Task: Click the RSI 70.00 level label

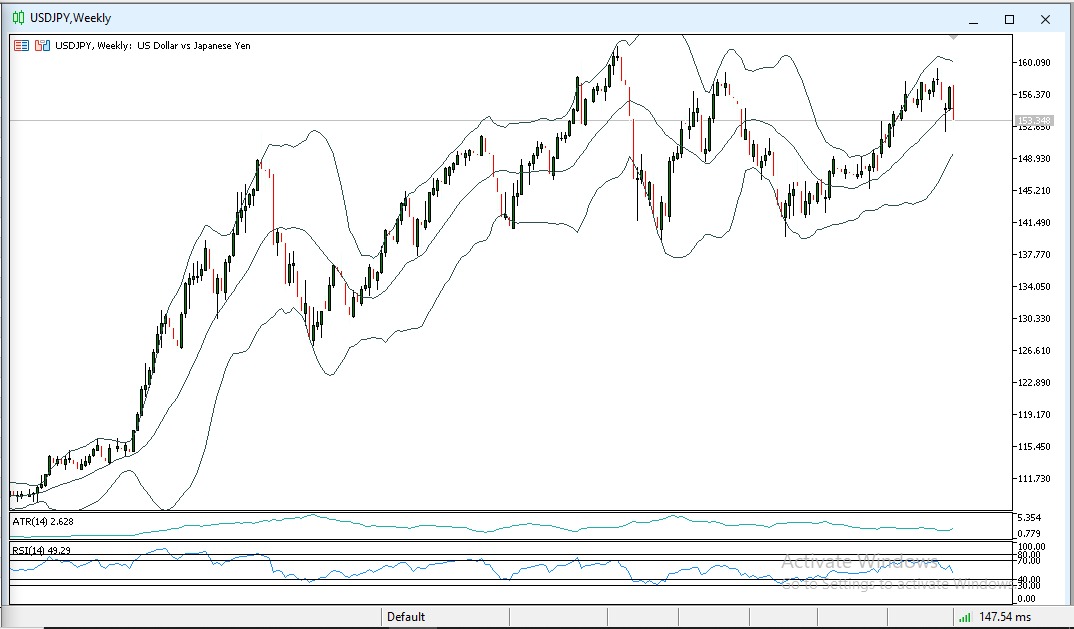Action: [1030, 560]
